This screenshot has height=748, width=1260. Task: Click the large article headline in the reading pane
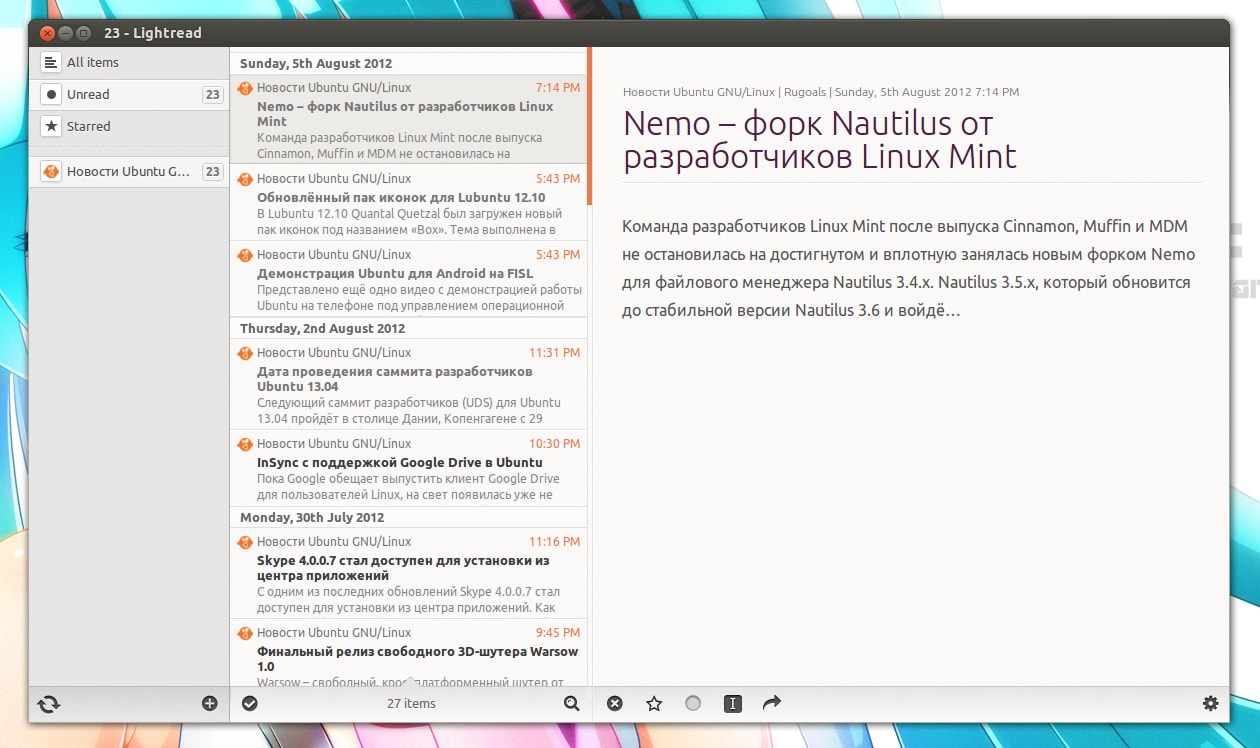point(820,140)
